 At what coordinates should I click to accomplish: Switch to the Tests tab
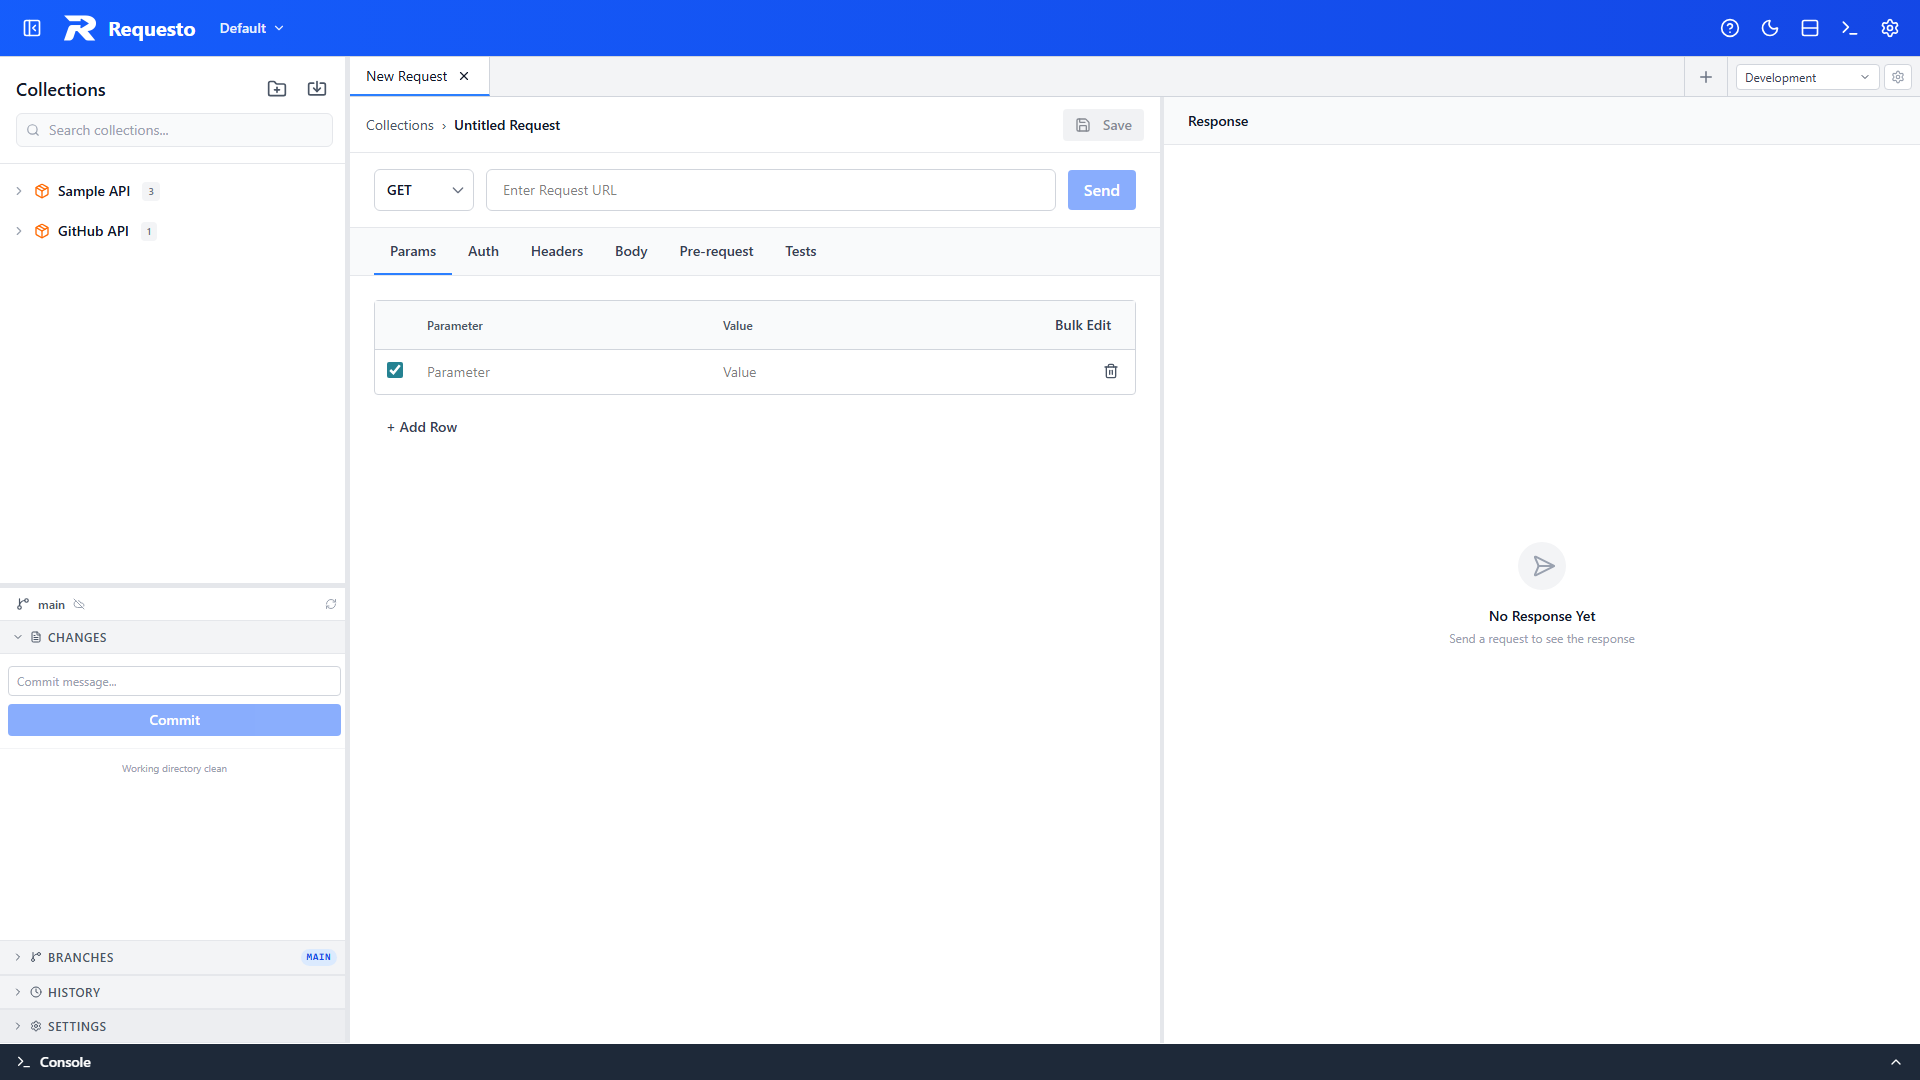pyautogui.click(x=801, y=251)
